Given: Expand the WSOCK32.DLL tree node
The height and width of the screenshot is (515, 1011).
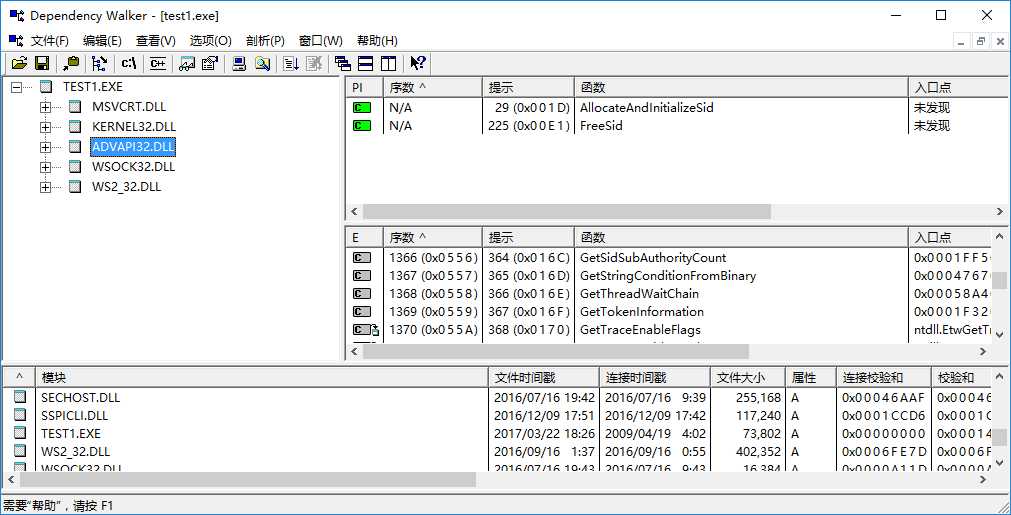Looking at the screenshot, I should coord(45,167).
